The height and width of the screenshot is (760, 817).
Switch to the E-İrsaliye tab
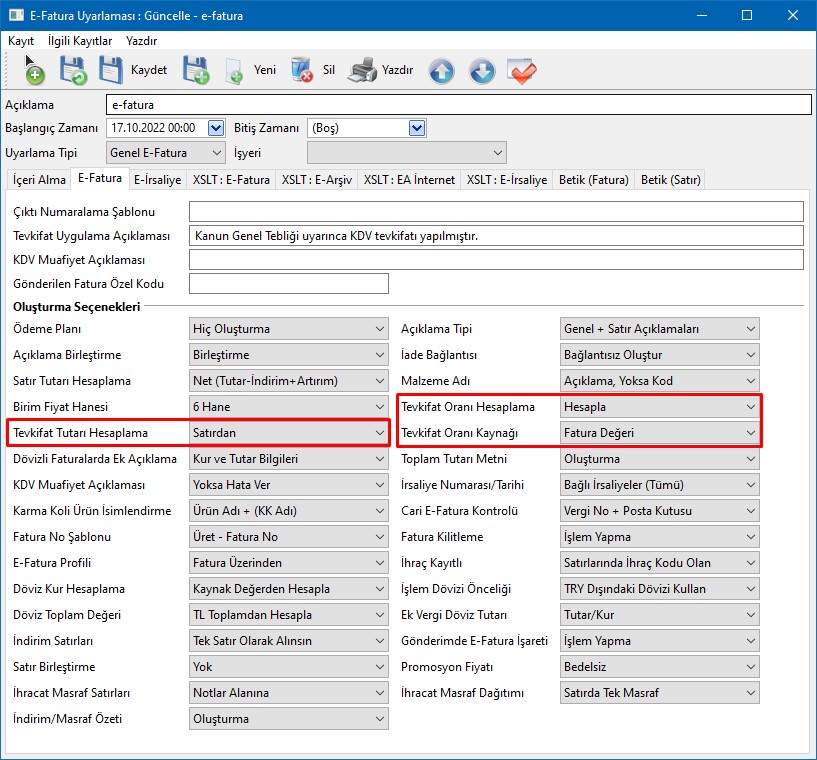157,180
